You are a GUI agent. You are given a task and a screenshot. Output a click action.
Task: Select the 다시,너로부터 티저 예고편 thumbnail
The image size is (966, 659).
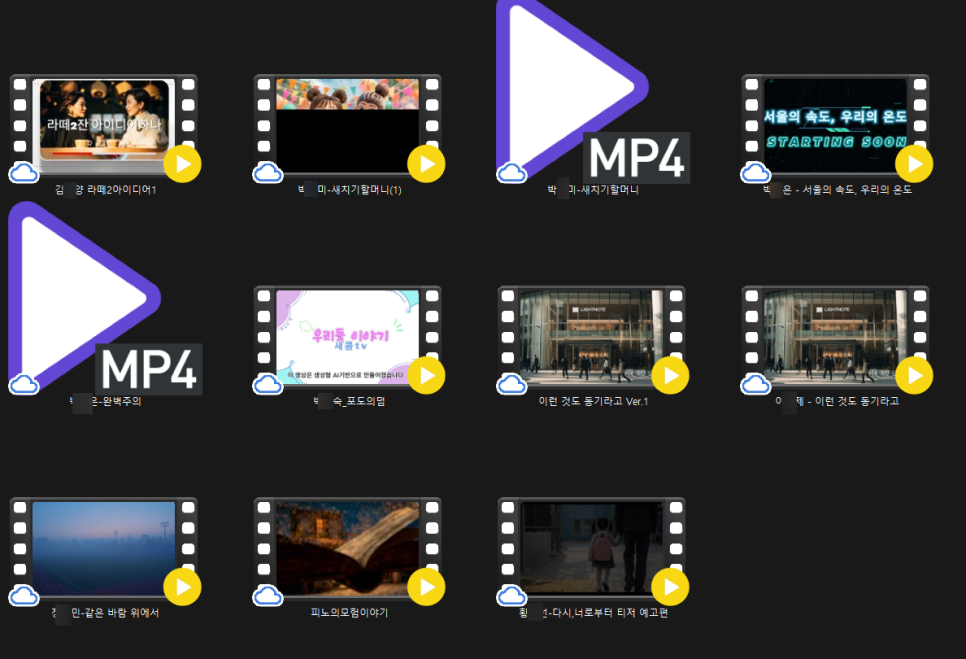tap(591, 548)
